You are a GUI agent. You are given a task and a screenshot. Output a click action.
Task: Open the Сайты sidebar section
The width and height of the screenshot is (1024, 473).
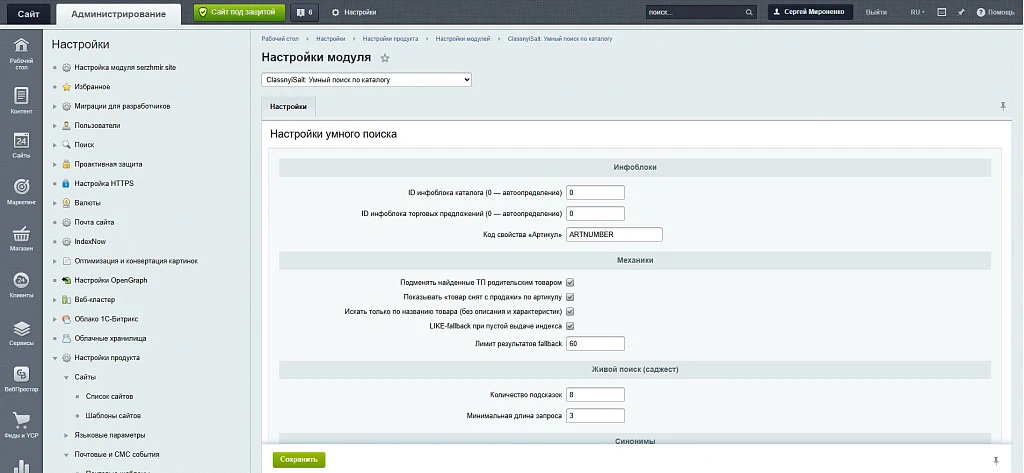(x=22, y=146)
